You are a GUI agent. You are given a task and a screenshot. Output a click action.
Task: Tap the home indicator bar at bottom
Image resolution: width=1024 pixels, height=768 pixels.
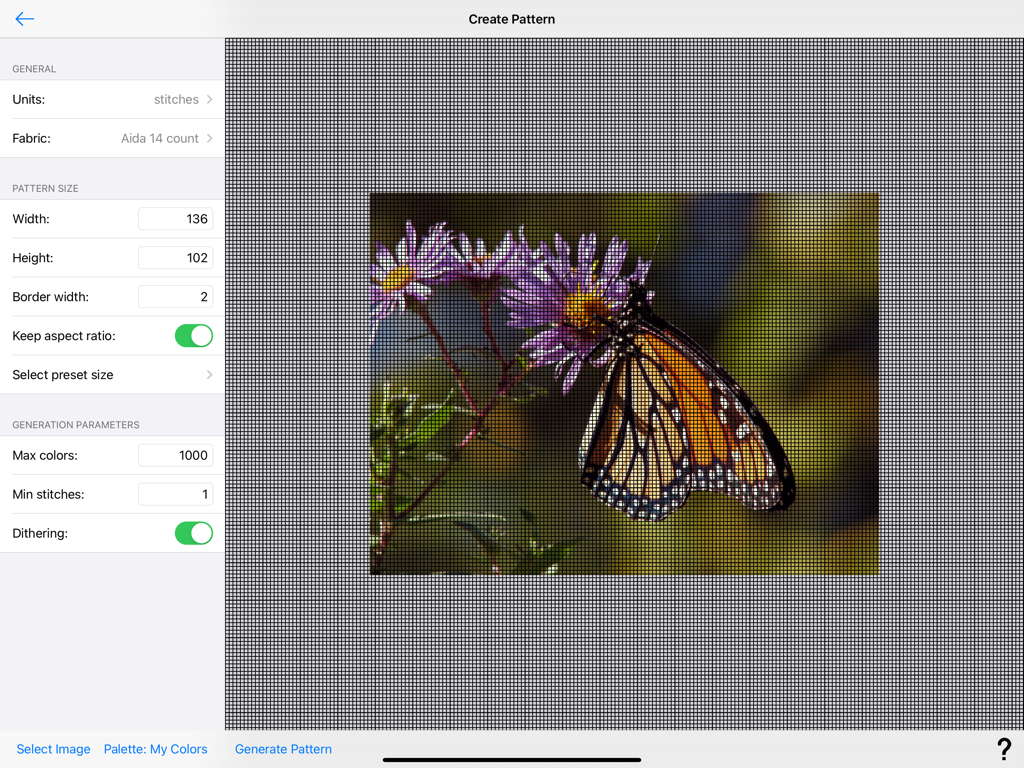pyautogui.click(x=511, y=757)
